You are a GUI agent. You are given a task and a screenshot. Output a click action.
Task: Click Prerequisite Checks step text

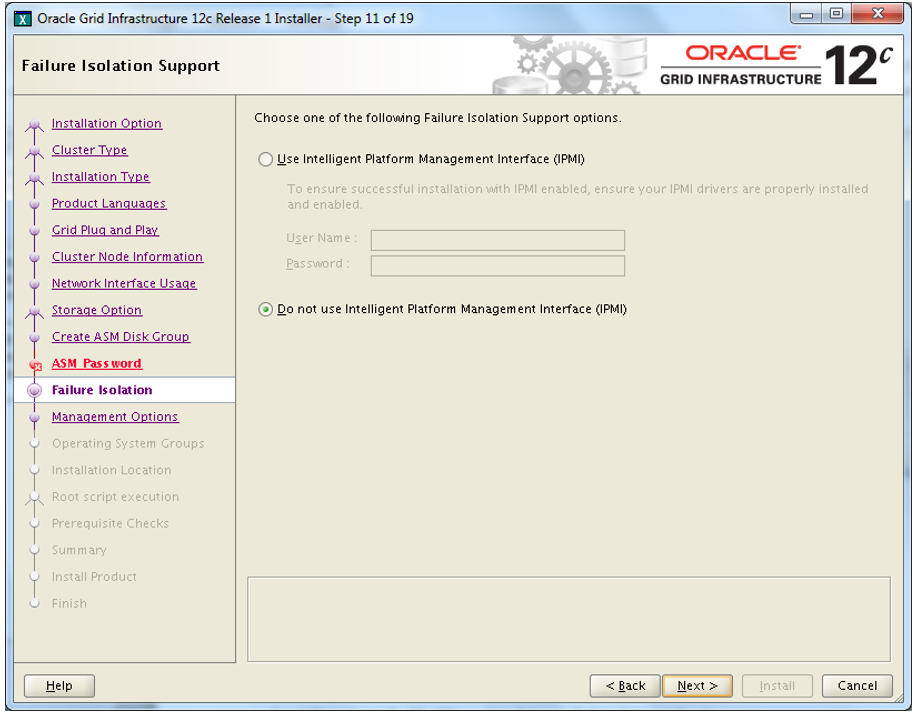[110, 523]
